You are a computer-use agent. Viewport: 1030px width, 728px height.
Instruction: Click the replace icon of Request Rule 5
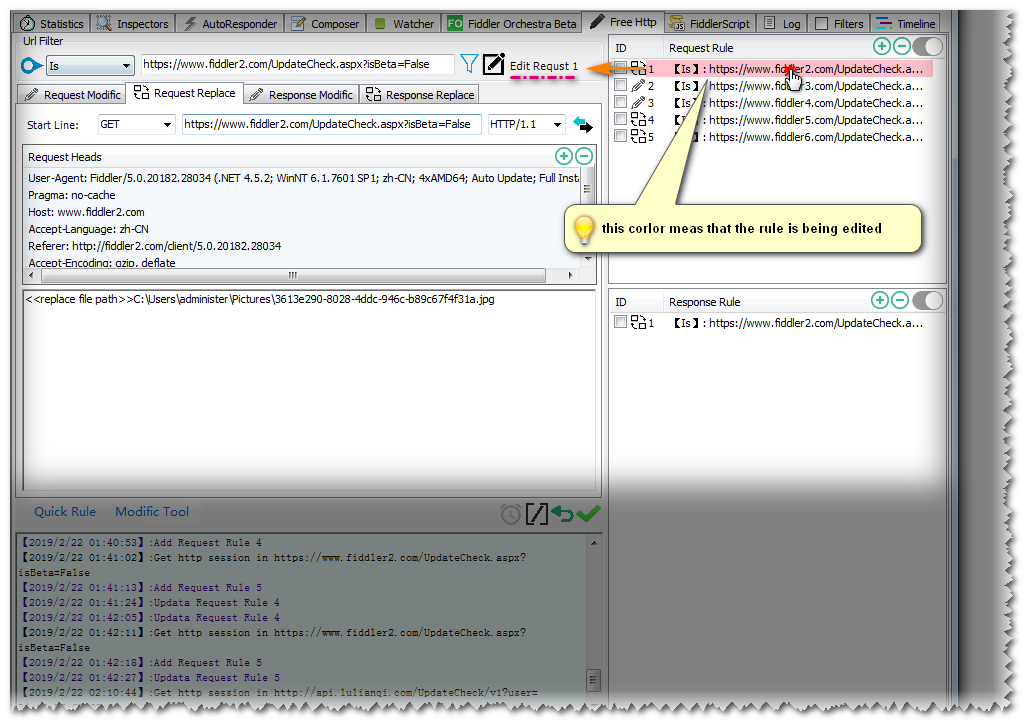pyautogui.click(x=638, y=137)
